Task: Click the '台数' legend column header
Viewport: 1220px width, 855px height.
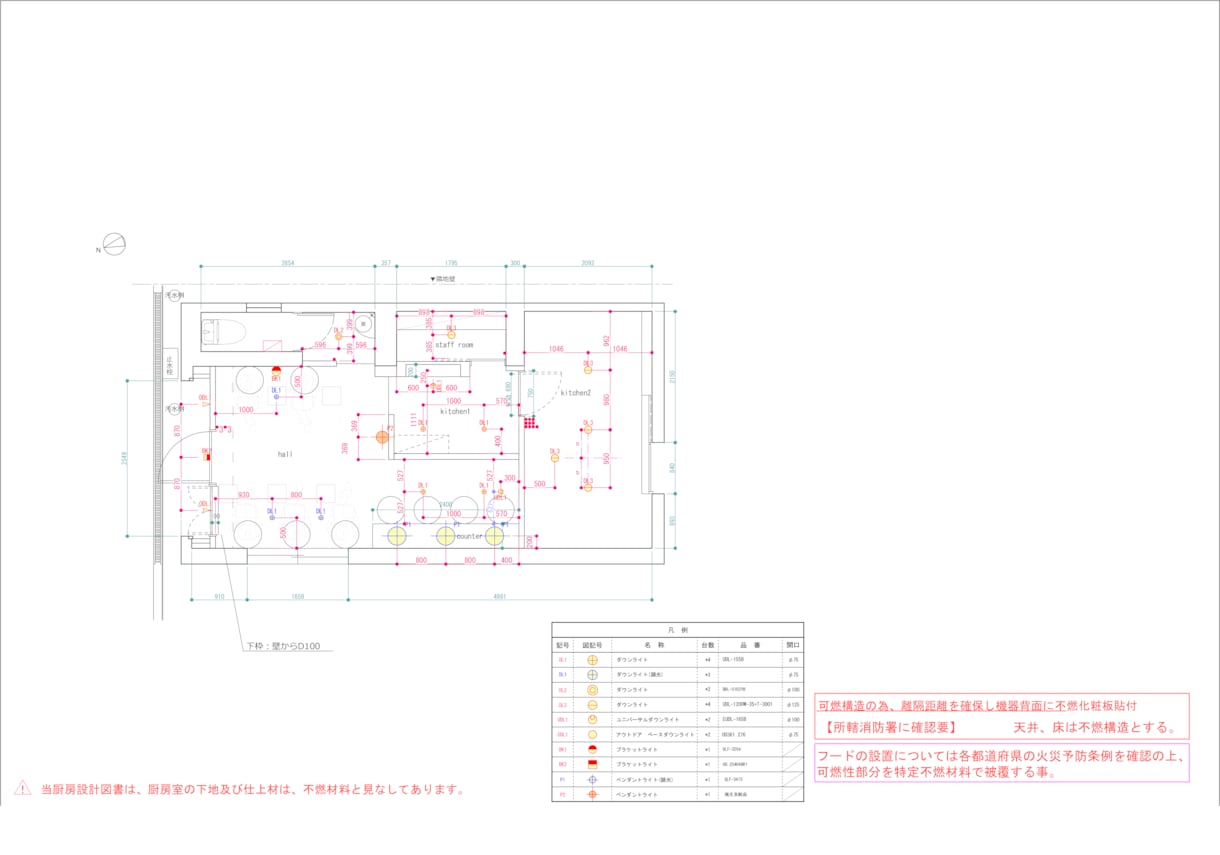Action: point(707,646)
